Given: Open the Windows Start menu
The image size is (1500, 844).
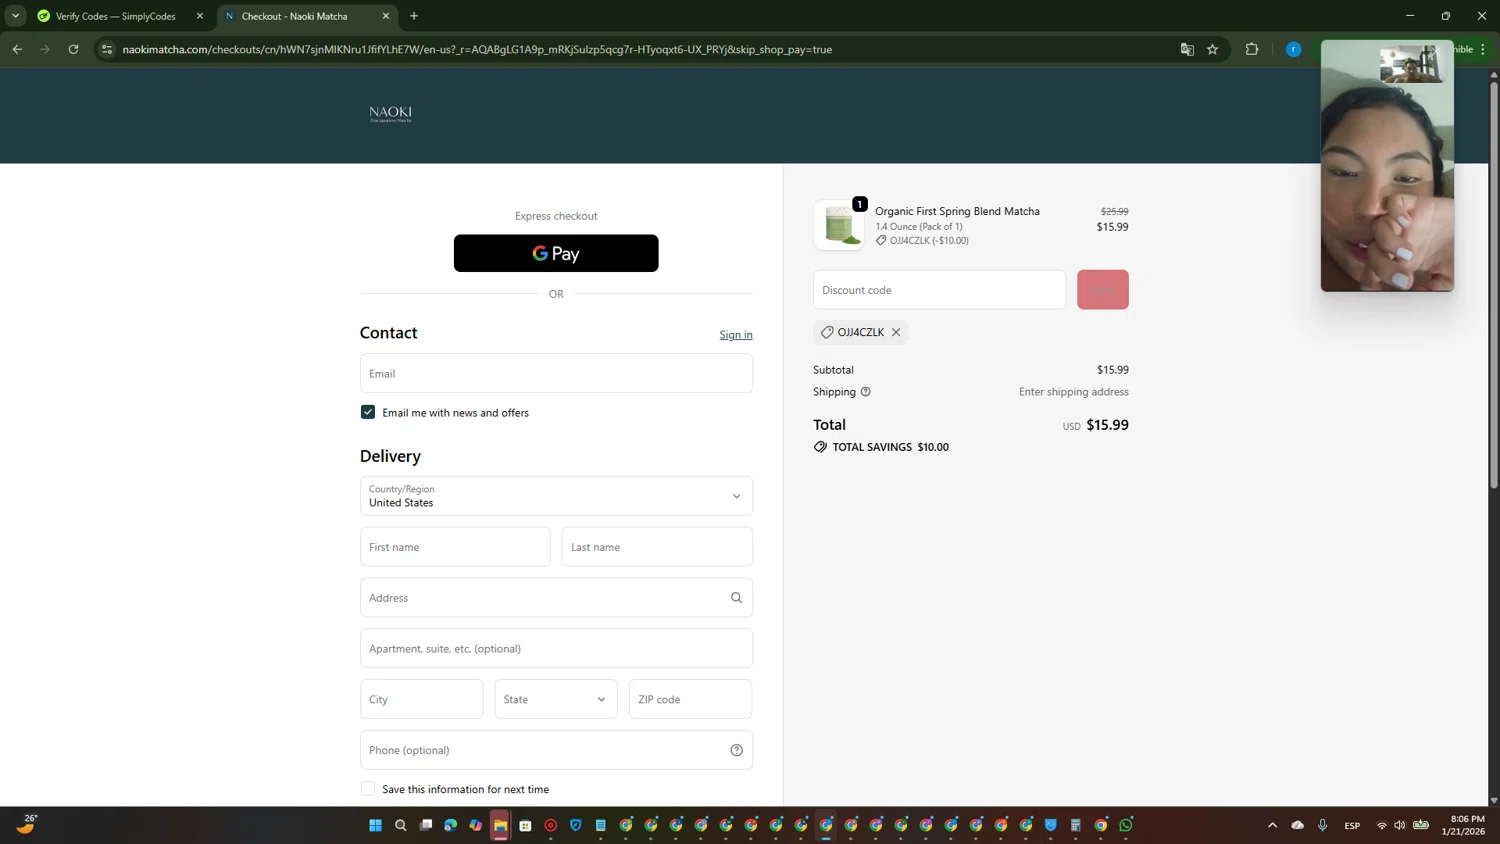Looking at the screenshot, I should pos(375,825).
